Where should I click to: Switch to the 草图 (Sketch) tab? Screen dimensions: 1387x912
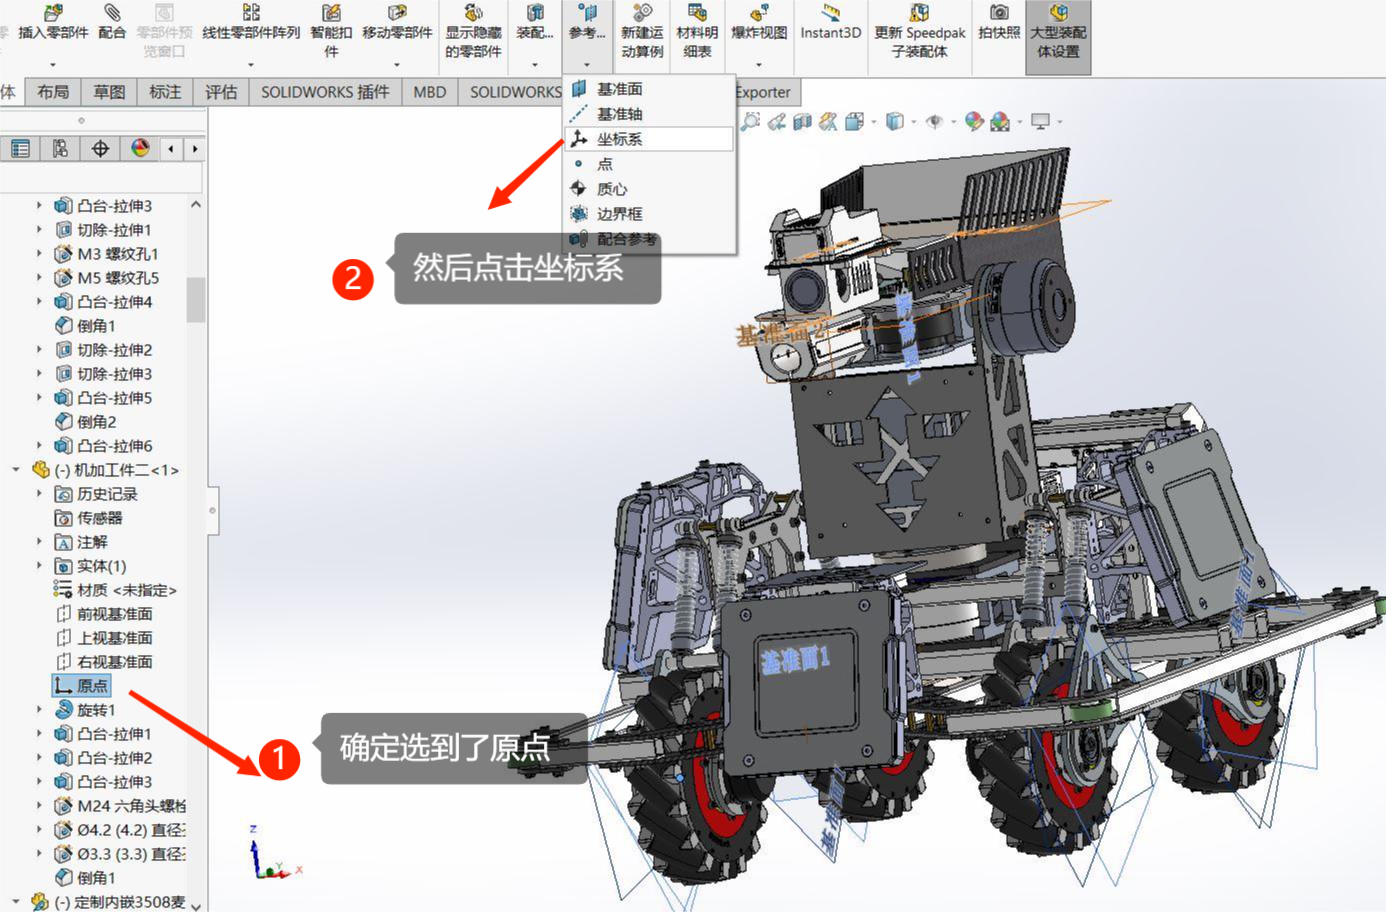[109, 92]
